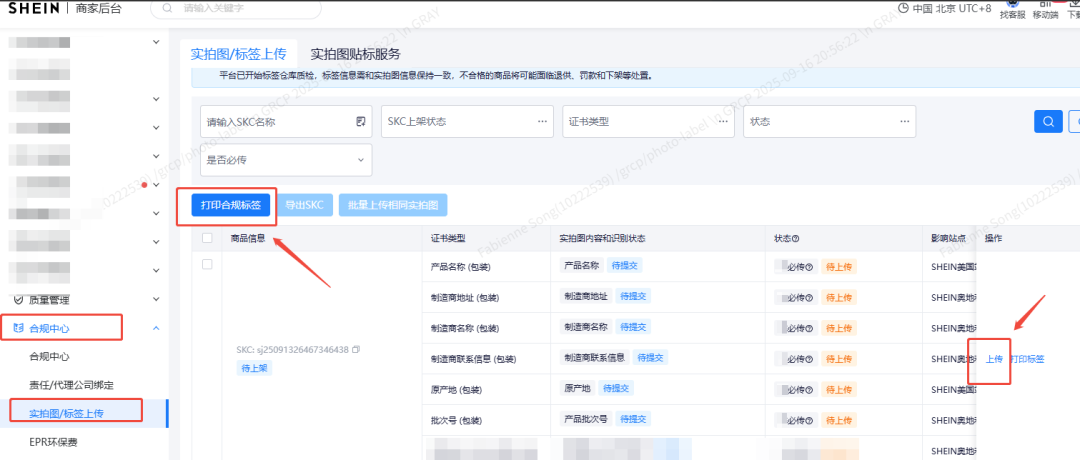The height and width of the screenshot is (460, 1080).
Task: Click 待上传 tag in 产品名称 (包装) row
Action: pos(838,267)
